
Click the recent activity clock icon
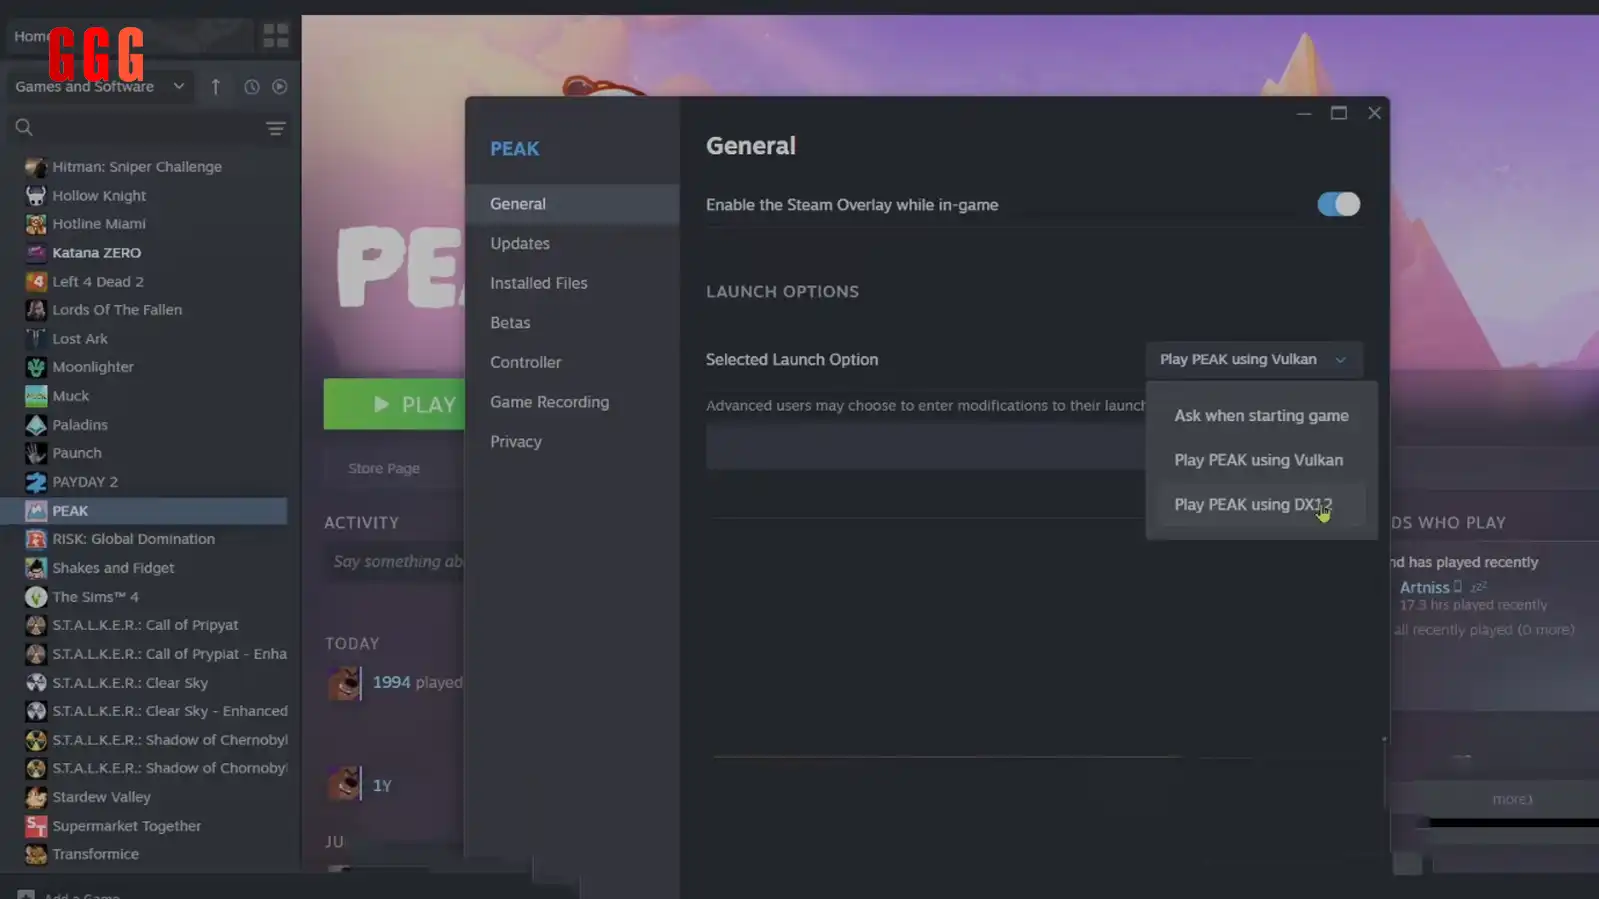(251, 87)
